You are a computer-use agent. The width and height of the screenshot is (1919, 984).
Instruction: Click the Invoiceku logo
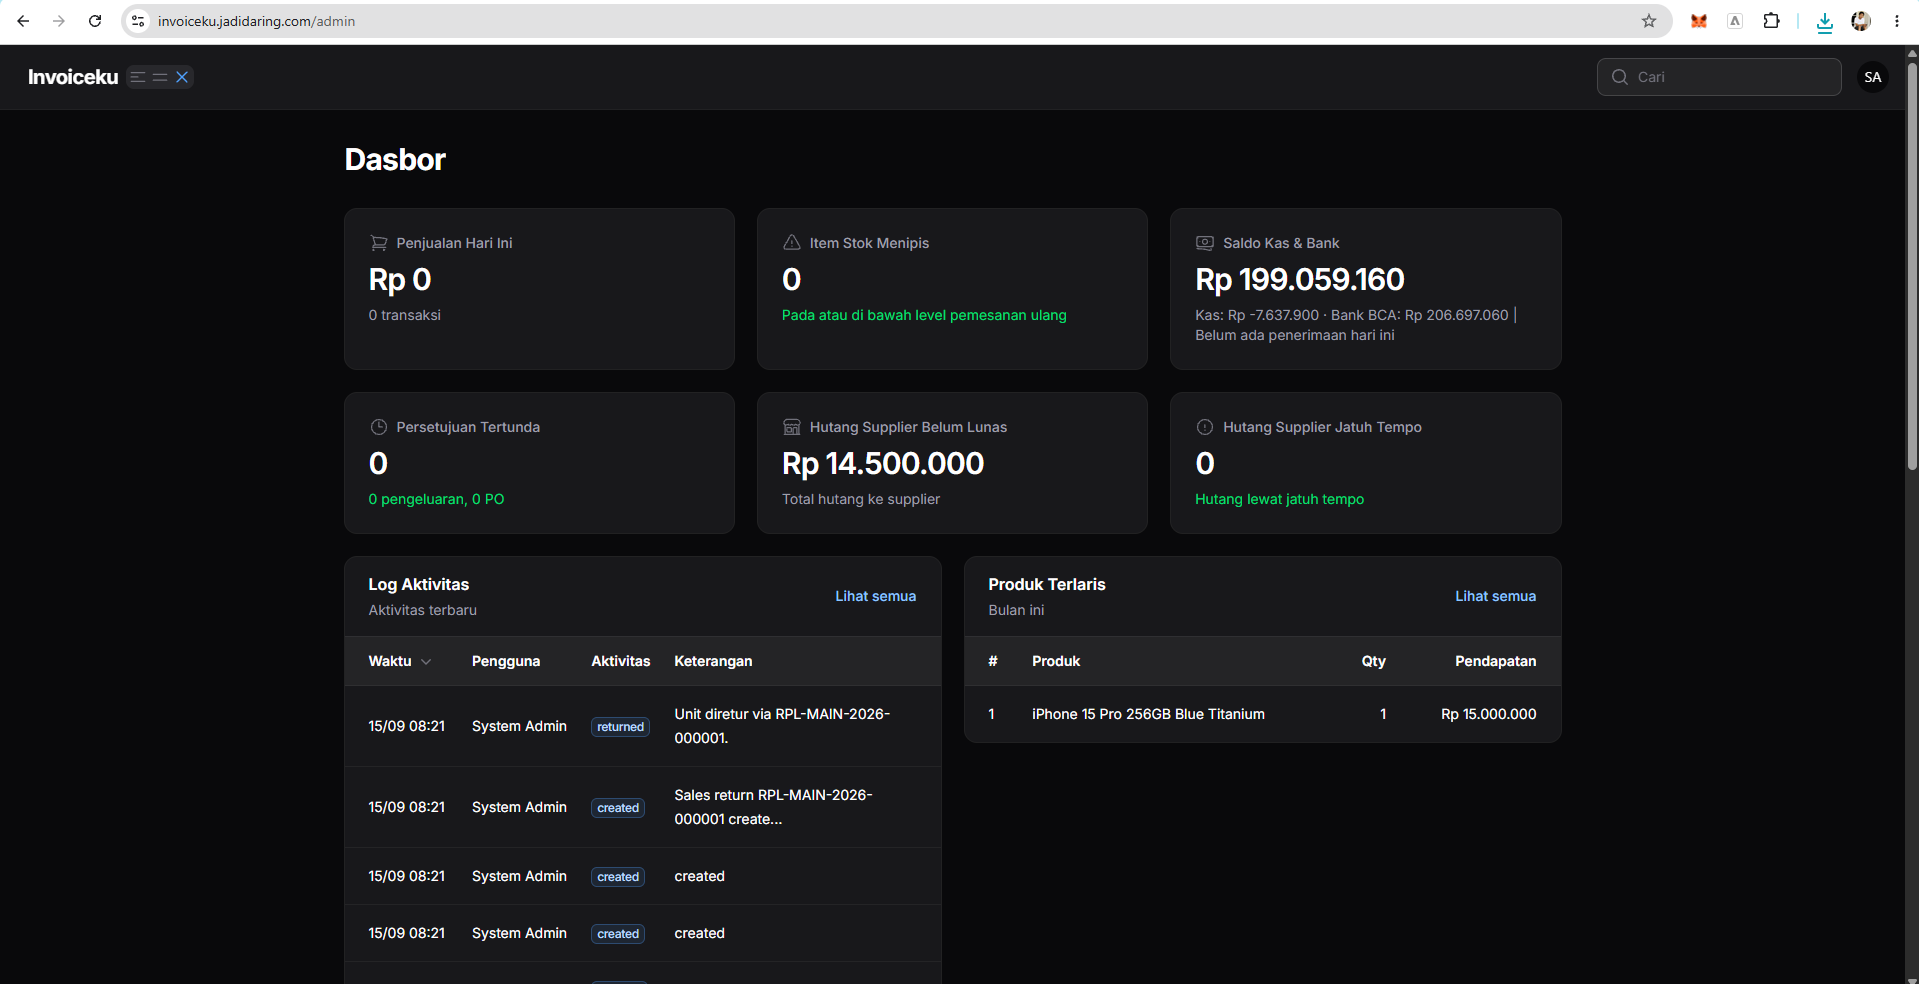[x=73, y=77]
